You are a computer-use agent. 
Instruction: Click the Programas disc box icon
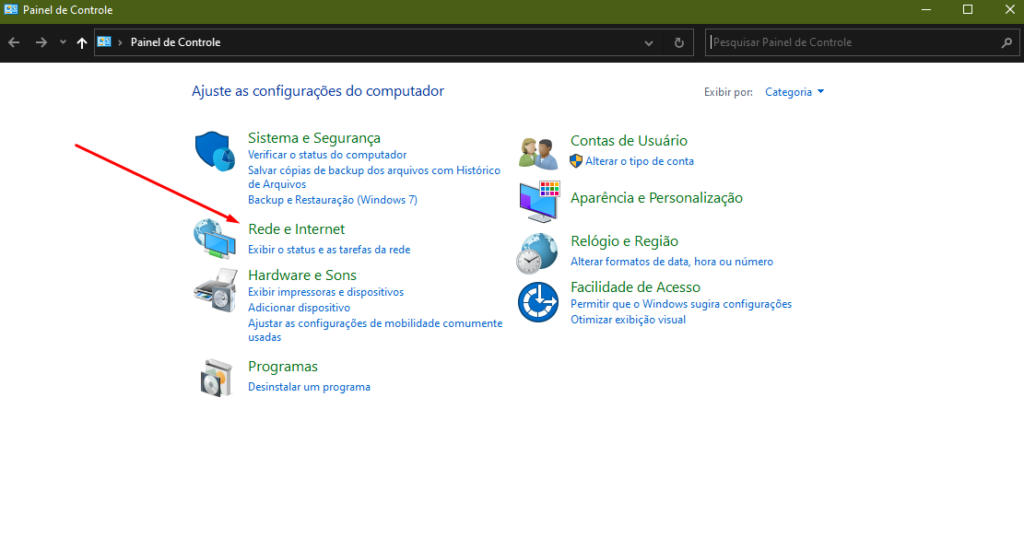click(x=216, y=377)
